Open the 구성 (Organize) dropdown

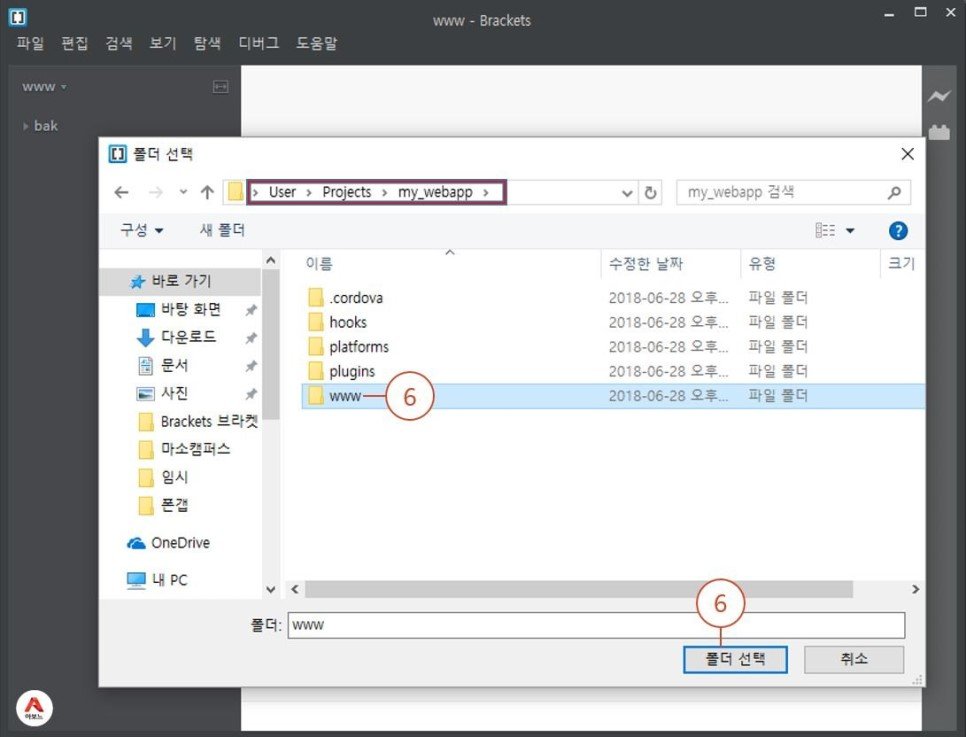[x=142, y=230]
